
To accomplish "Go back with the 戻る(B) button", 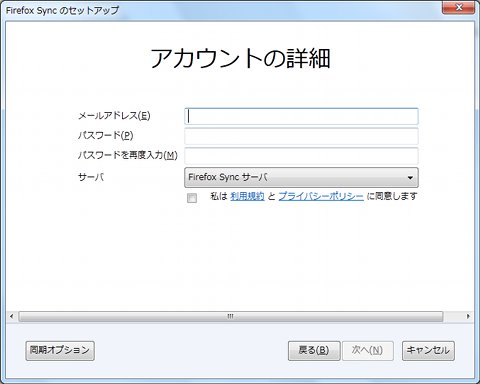I will 314,351.
